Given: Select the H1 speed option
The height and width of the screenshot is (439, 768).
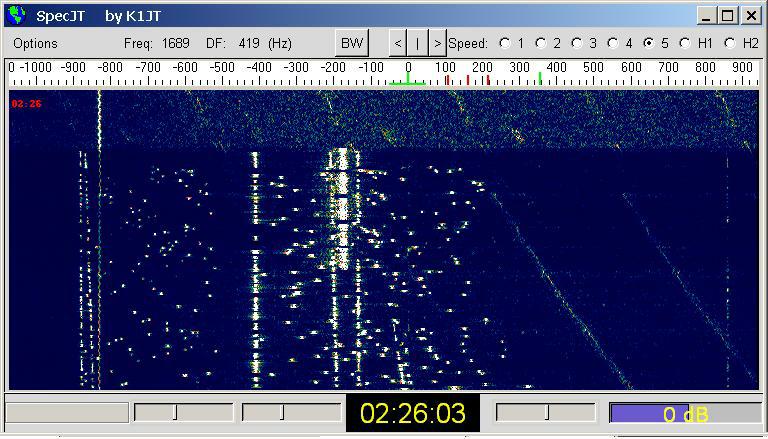Looking at the screenshot, I should coord(685,43).
